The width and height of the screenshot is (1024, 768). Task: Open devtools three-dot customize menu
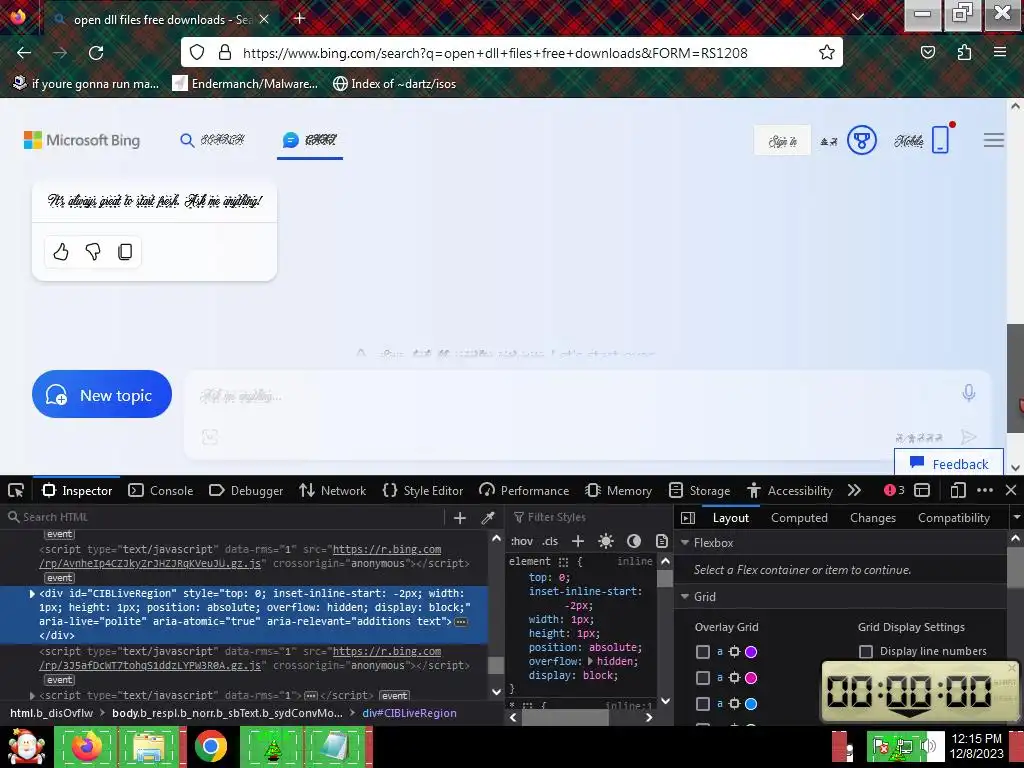985,490
